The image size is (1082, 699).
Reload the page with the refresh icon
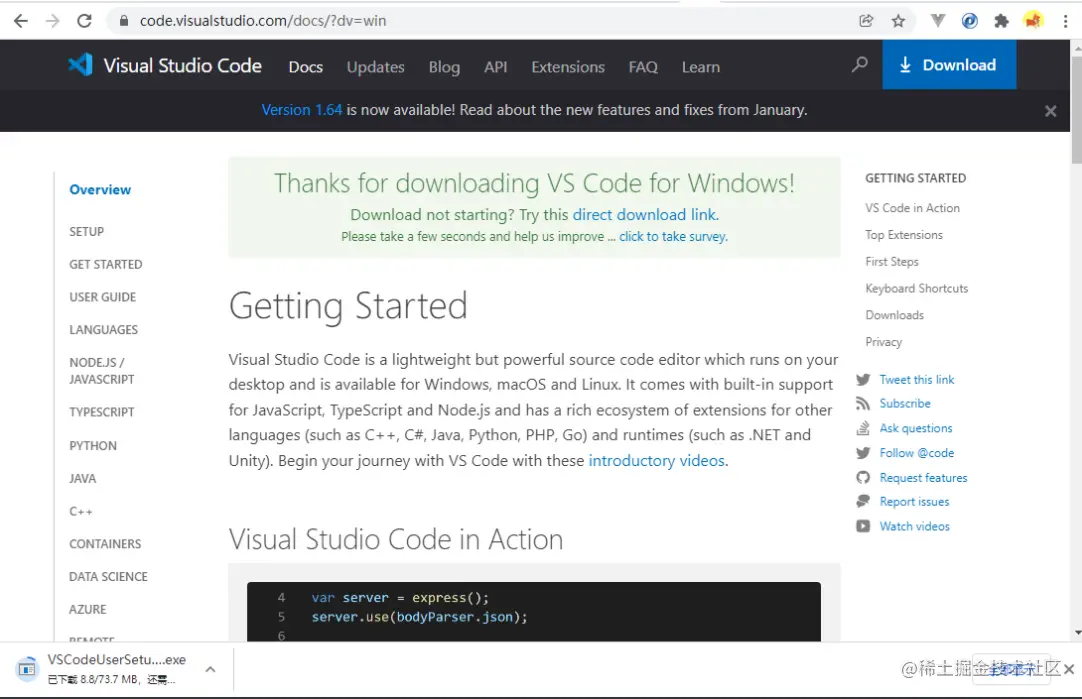pos(84,21)
